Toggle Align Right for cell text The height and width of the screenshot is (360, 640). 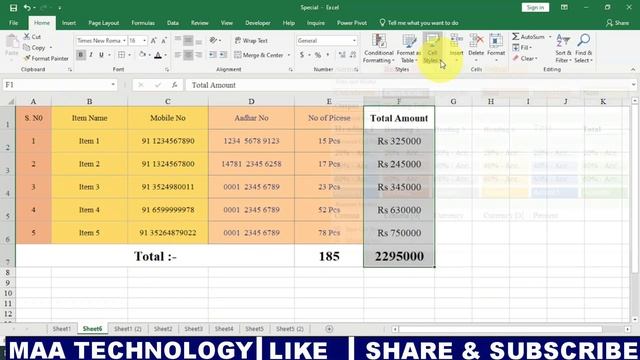click(x=198, y=55)
